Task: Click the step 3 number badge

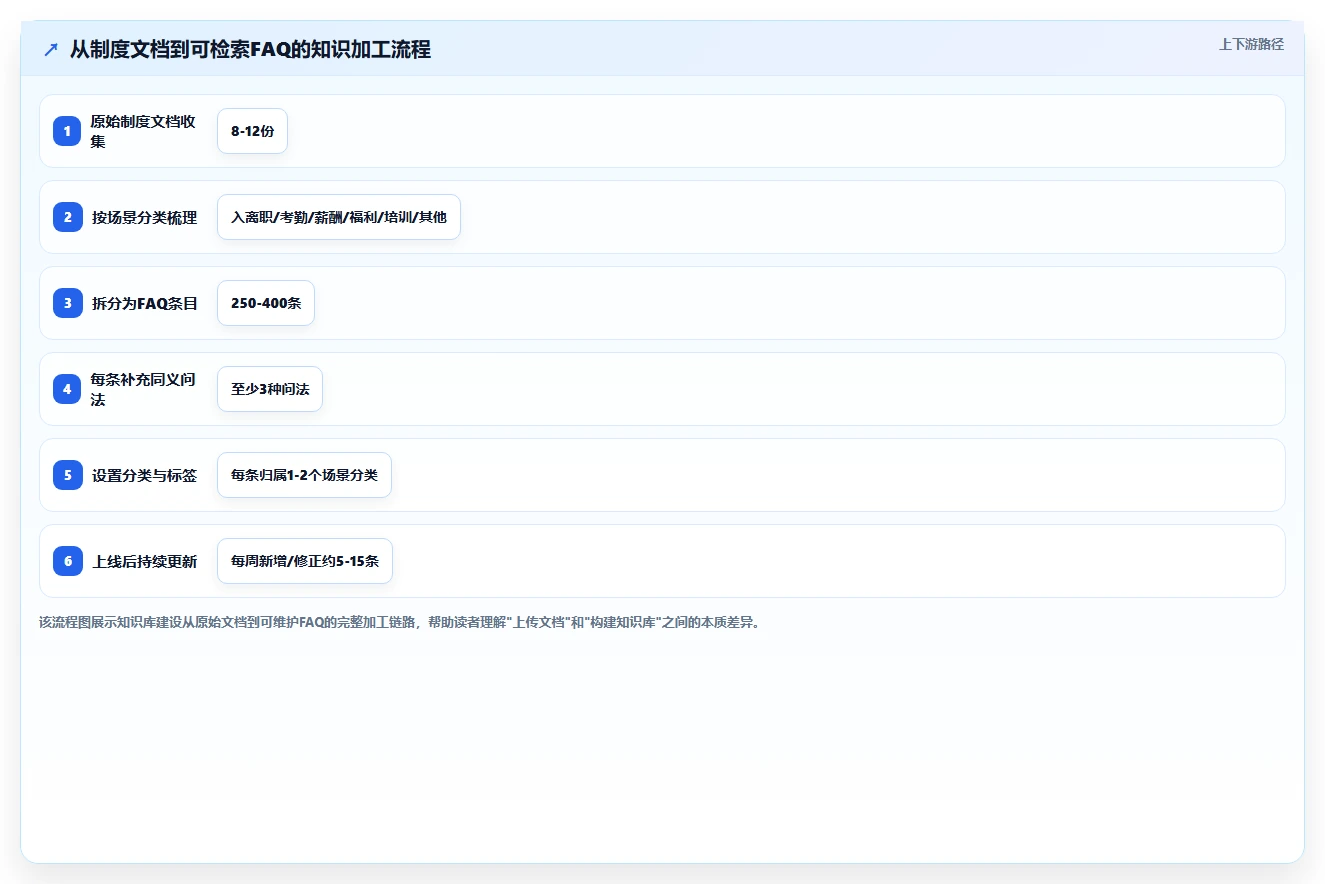Action: click(67, 303)
